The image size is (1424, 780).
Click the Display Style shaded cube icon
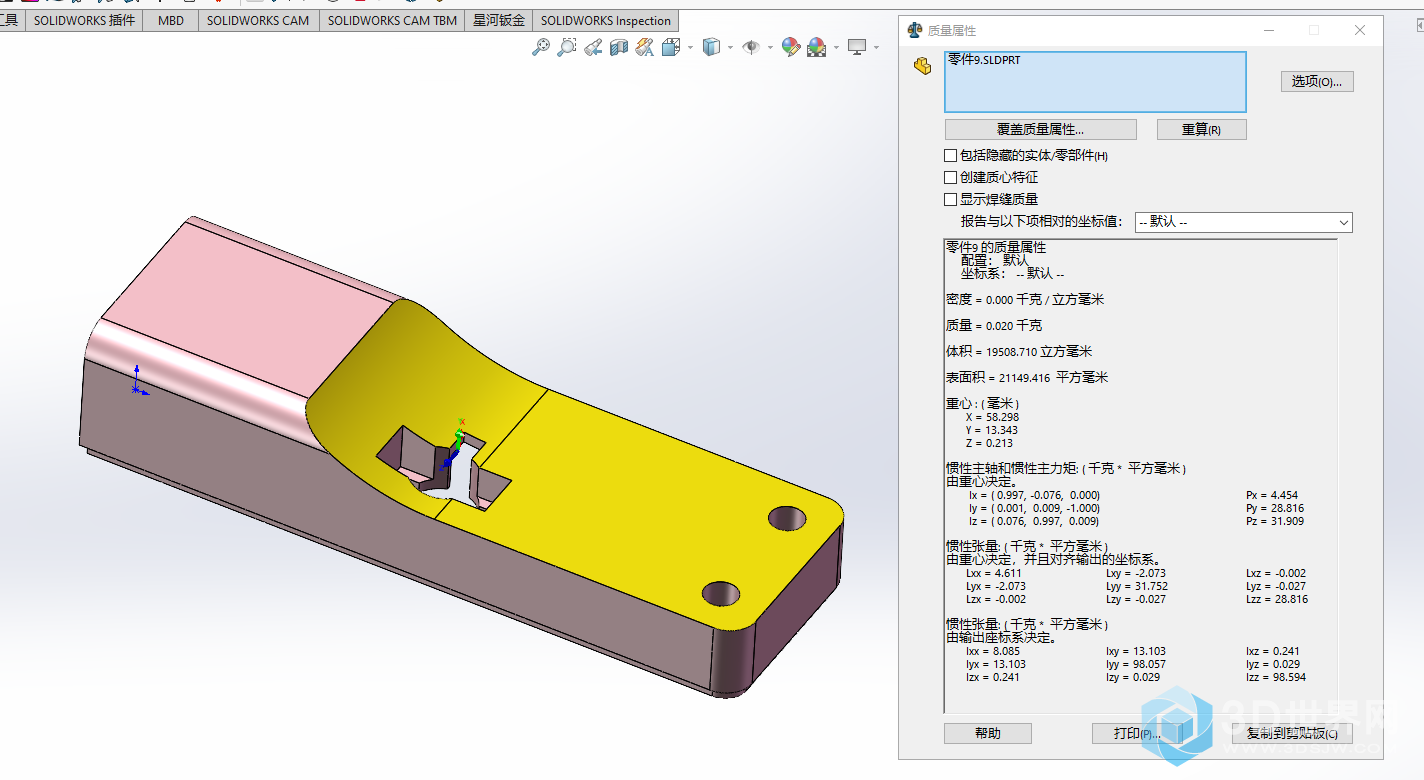click(711, 46)
